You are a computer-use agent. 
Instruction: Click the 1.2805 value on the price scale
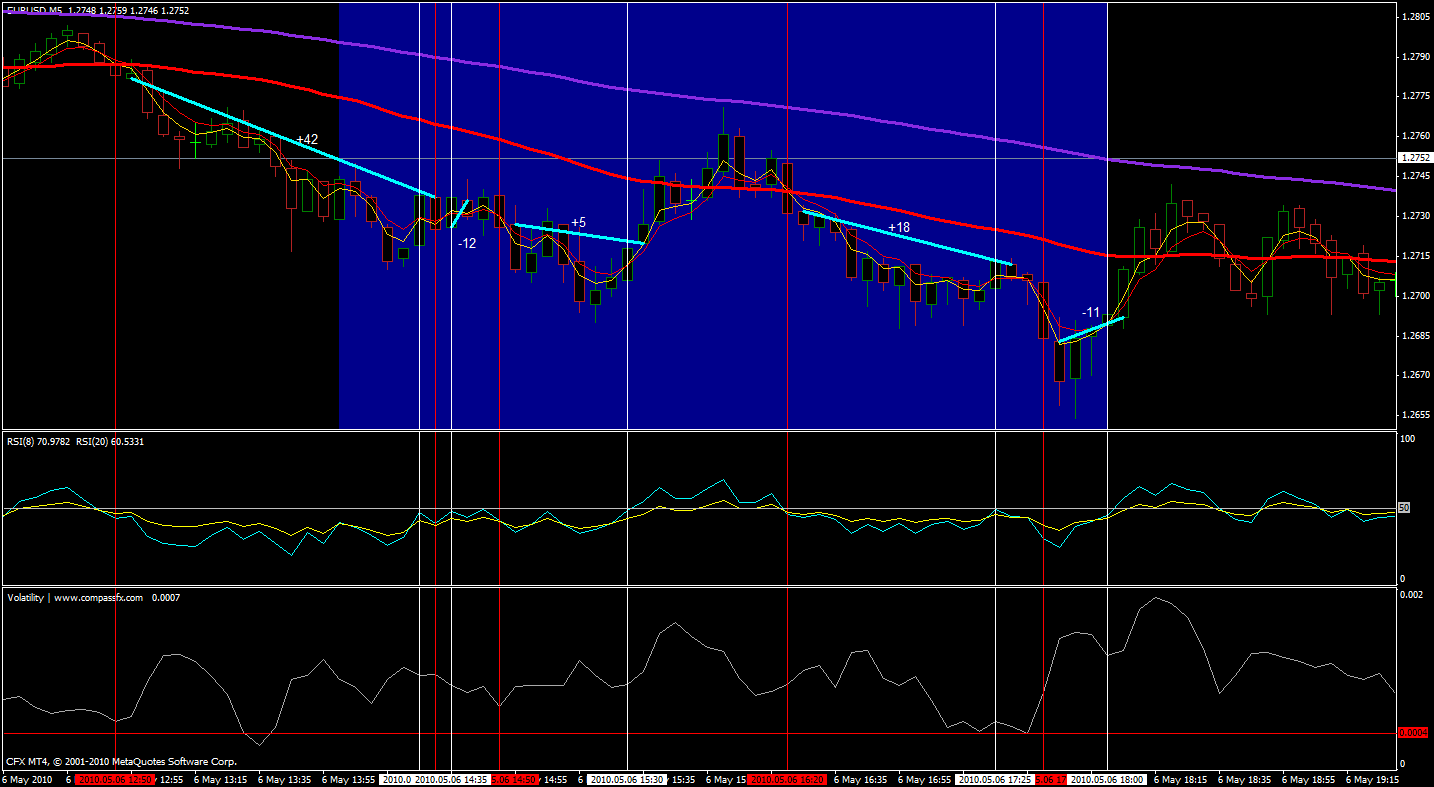(x=1415, y=17)
